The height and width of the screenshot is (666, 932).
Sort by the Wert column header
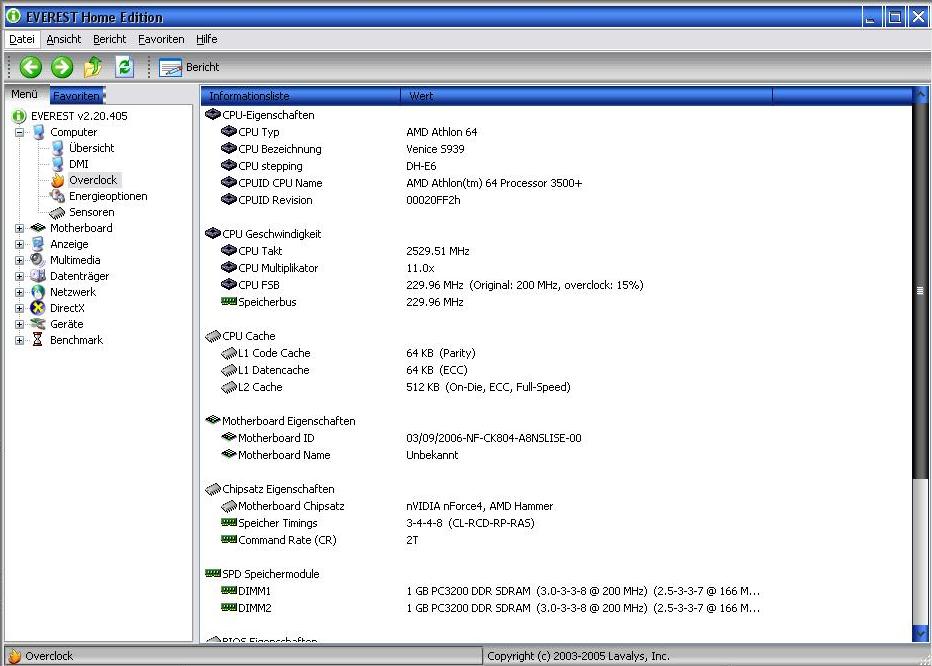587,96
